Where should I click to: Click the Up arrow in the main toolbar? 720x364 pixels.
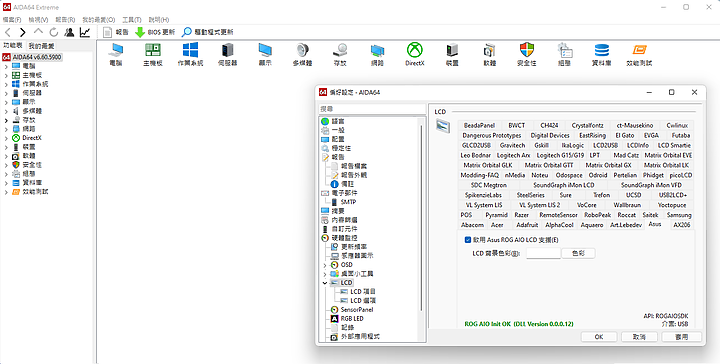[x=38, y=32]
